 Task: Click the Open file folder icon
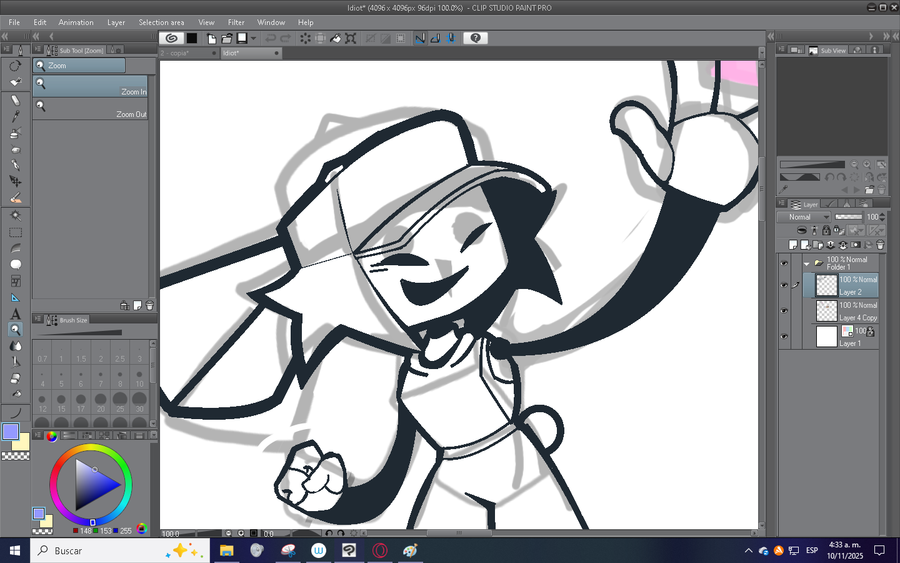pyautogui.click(x=227, y=38)
